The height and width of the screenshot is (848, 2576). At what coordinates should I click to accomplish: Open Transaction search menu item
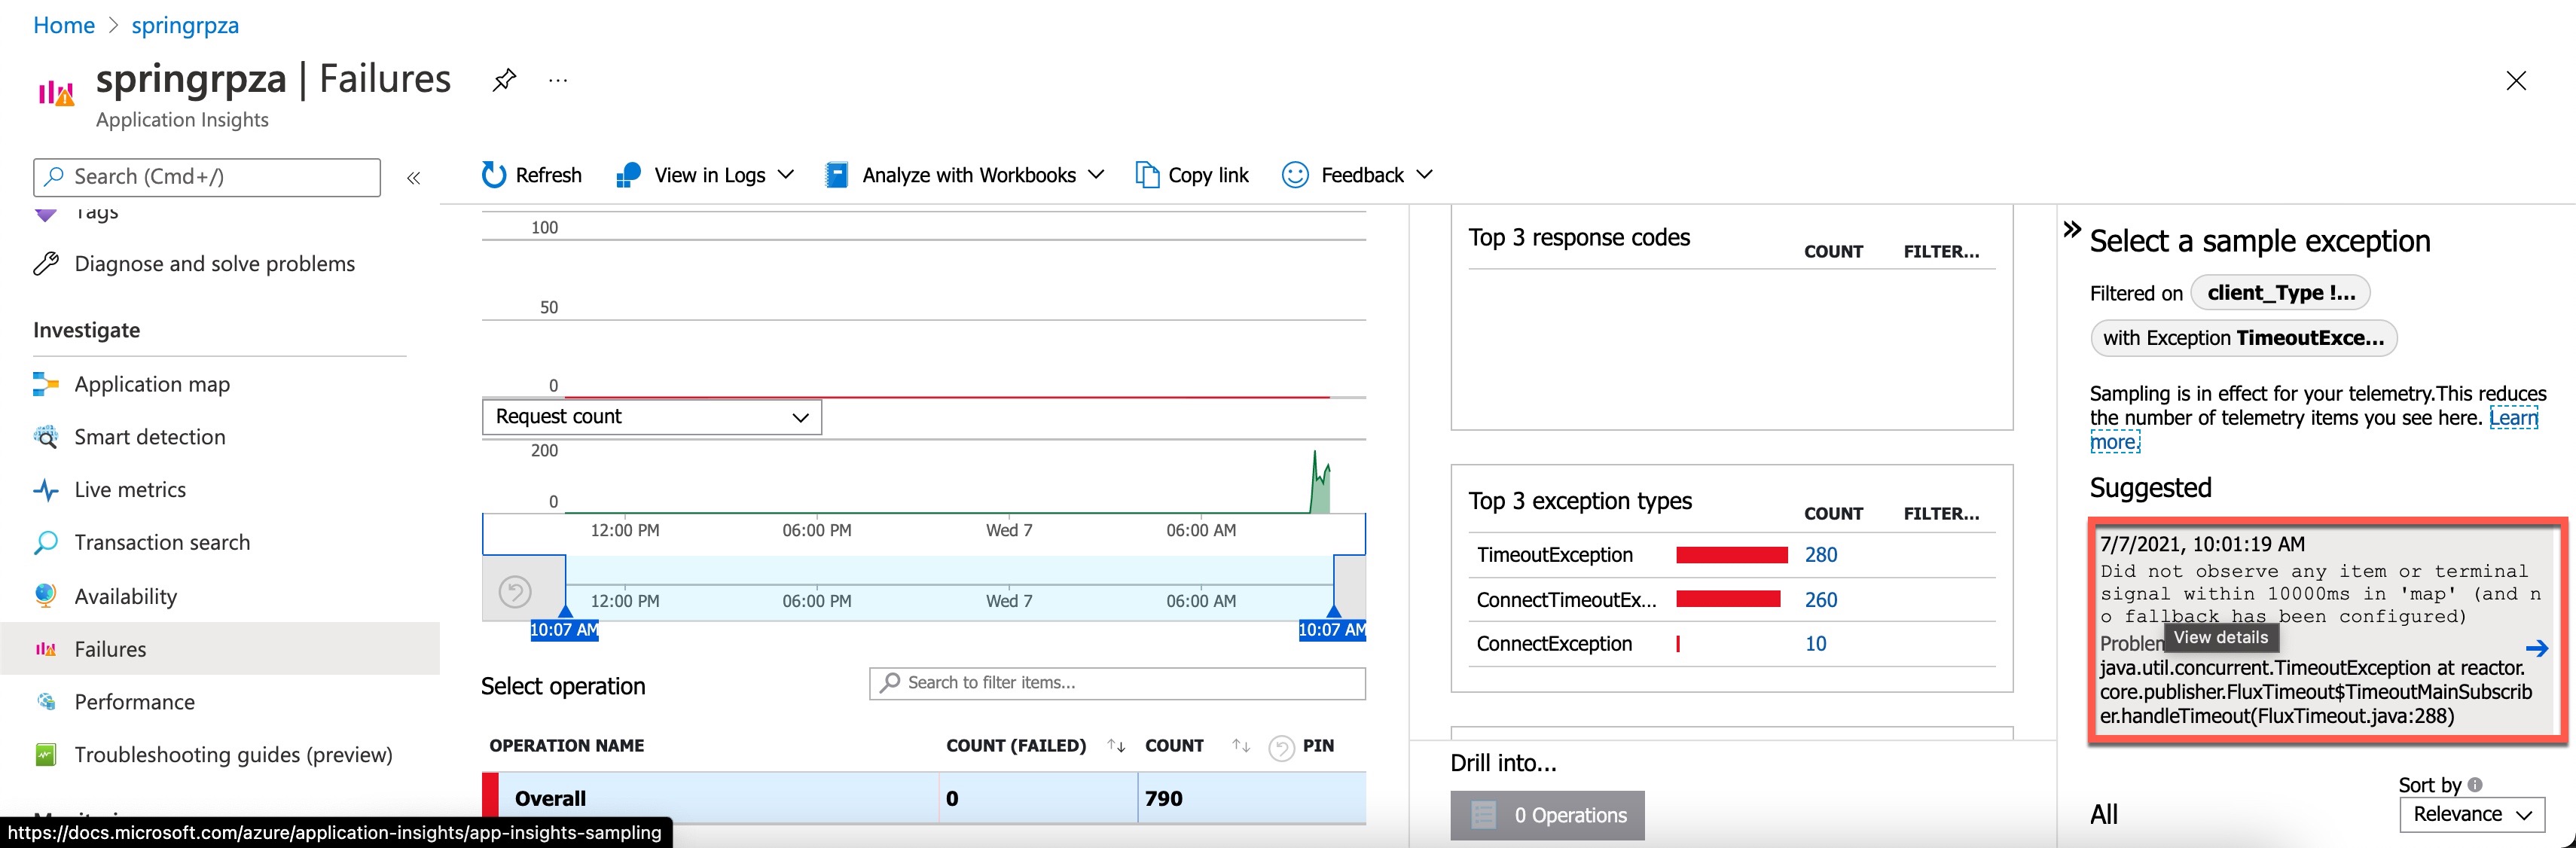tap(162, 542)
